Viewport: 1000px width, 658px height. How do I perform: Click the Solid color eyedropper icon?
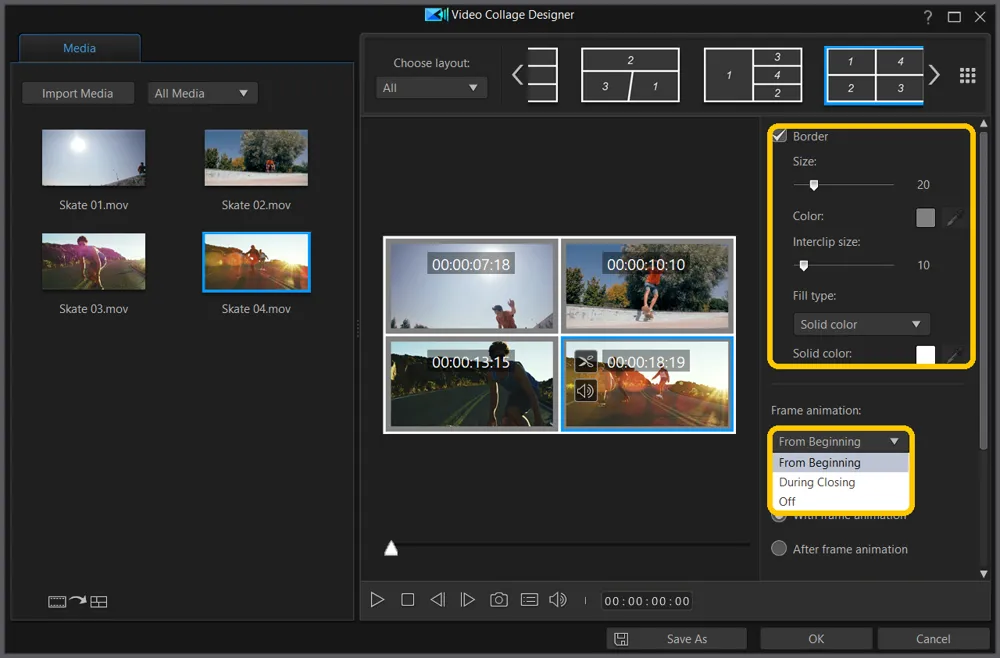pyautogui.click(x=955, y=355)
